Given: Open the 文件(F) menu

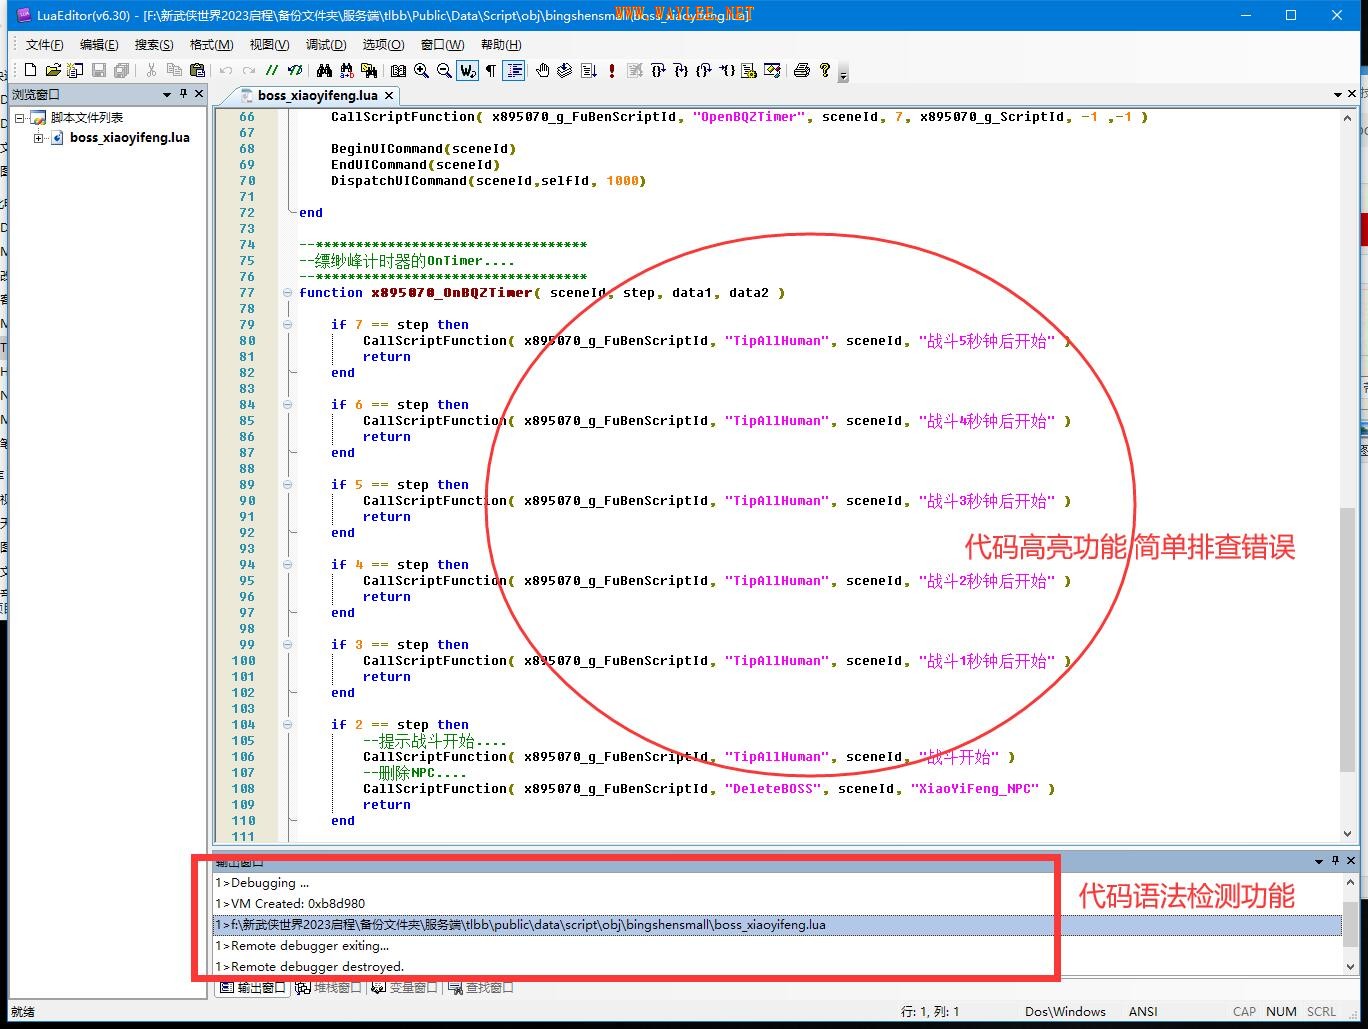Looking at the screenshot, I should (x=45, y=45).
